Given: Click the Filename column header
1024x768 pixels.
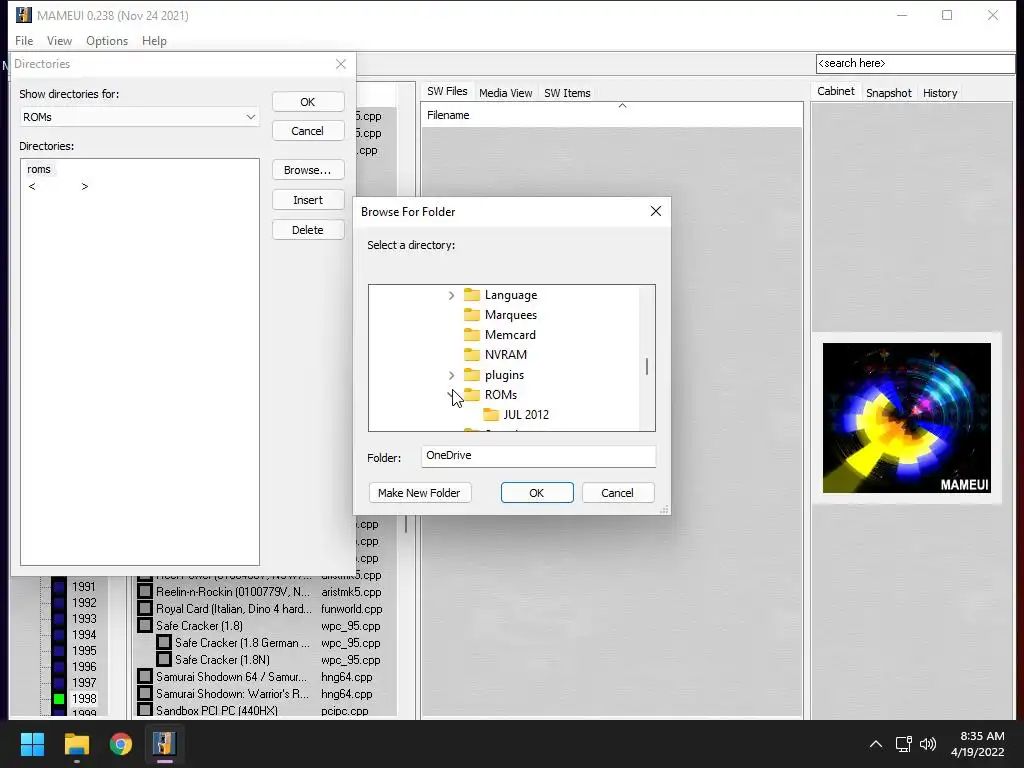Looking at the screenshot, I should coord(612,115).
